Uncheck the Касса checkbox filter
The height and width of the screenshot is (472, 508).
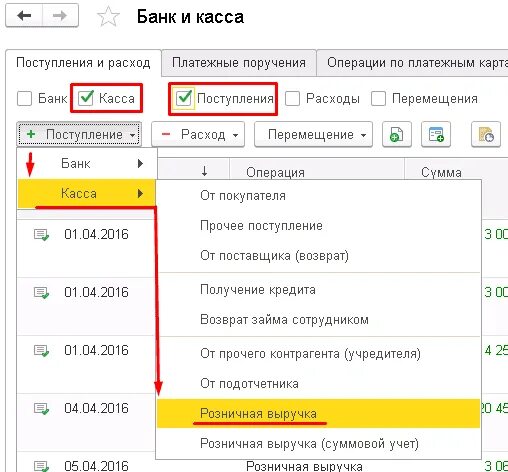tap(86, 98)
